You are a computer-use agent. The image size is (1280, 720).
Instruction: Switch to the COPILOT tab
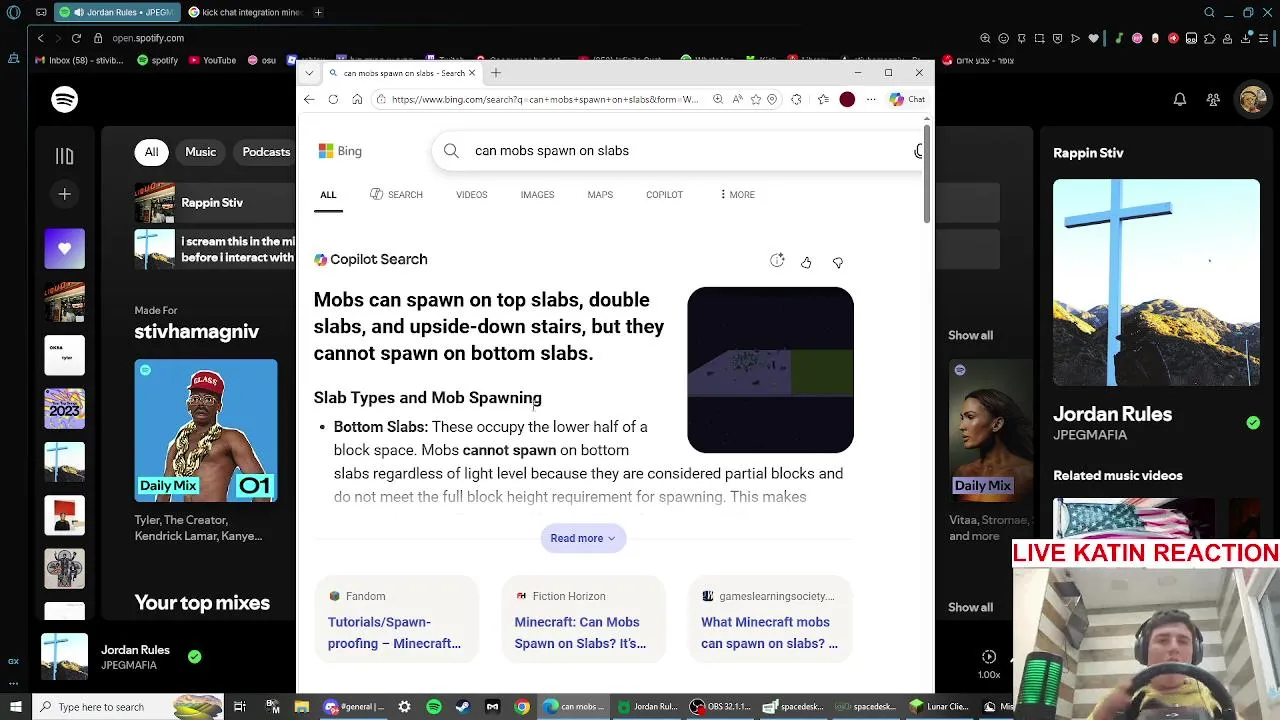point(664,194)
